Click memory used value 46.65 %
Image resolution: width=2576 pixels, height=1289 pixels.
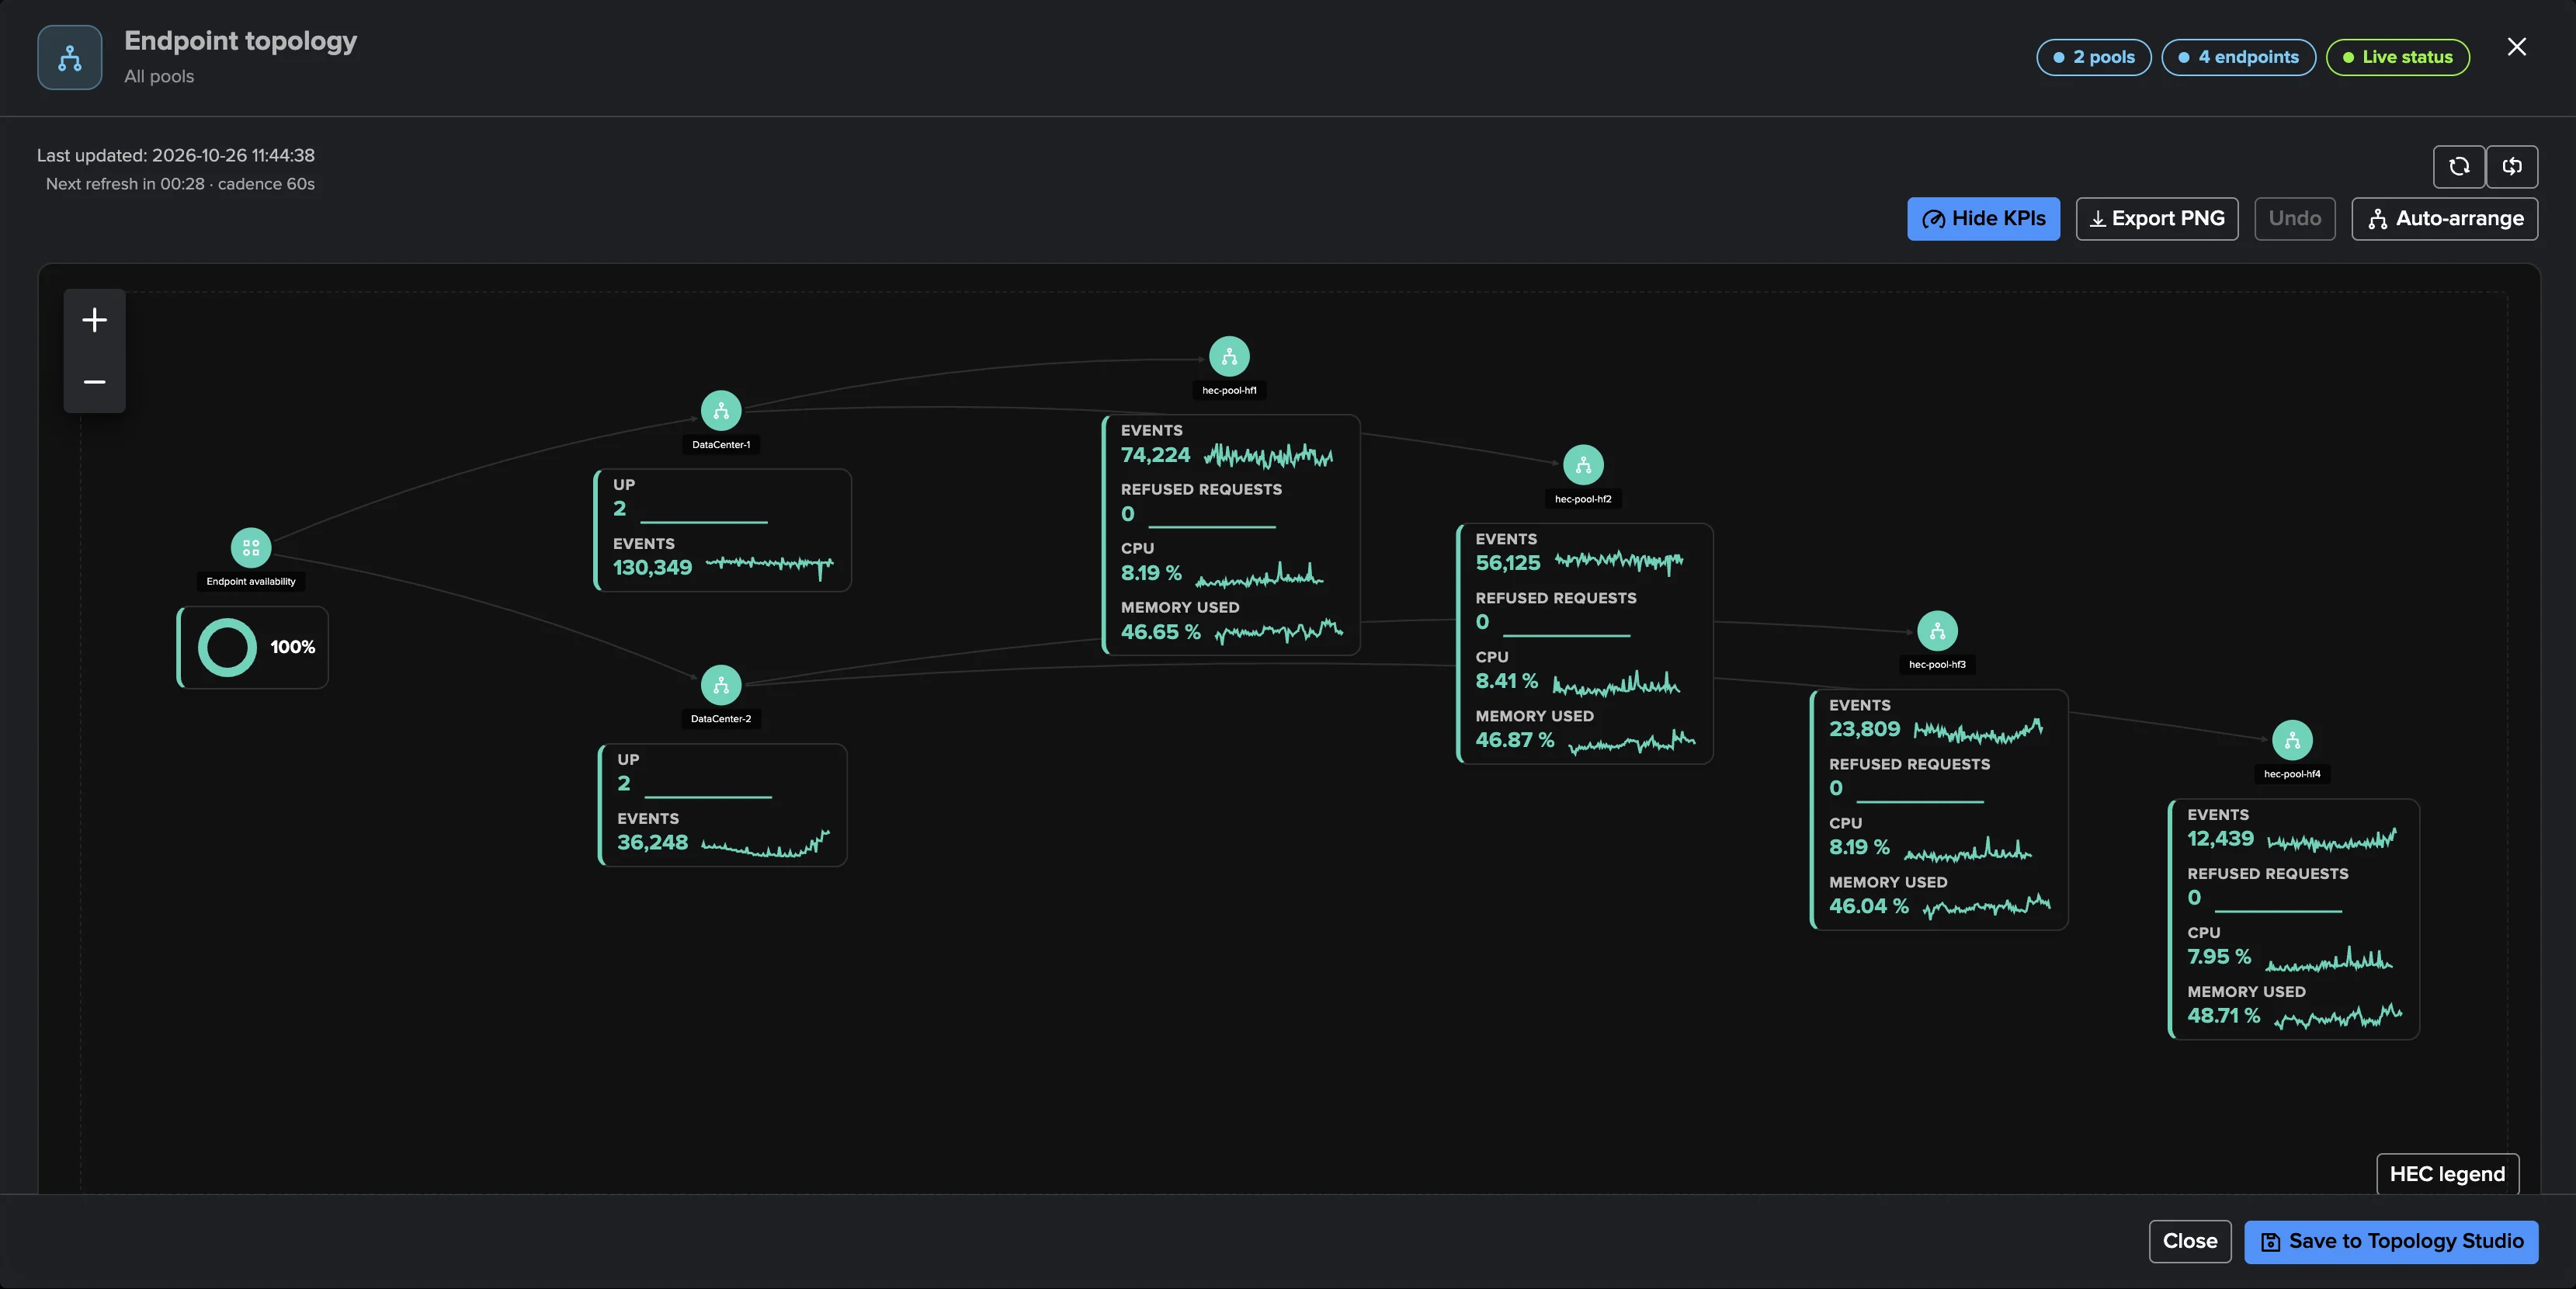coord(1160,632)
